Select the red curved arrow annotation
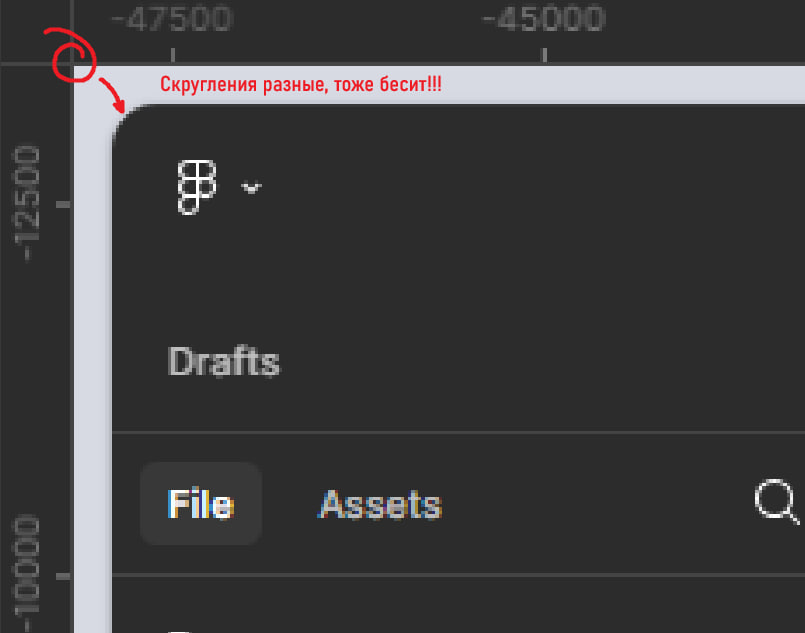 point(113,95)
